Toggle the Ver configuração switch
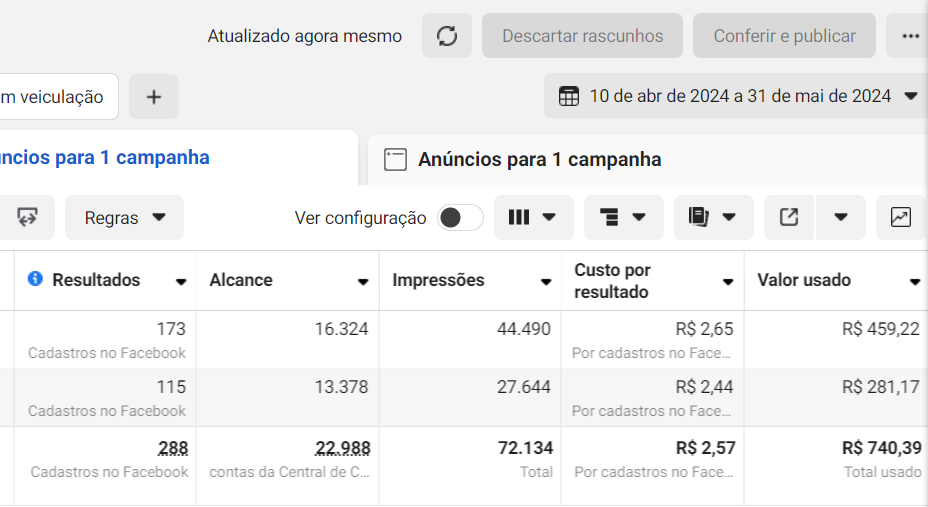This screenshot has height=507, width=928. (x=460, y=217)
